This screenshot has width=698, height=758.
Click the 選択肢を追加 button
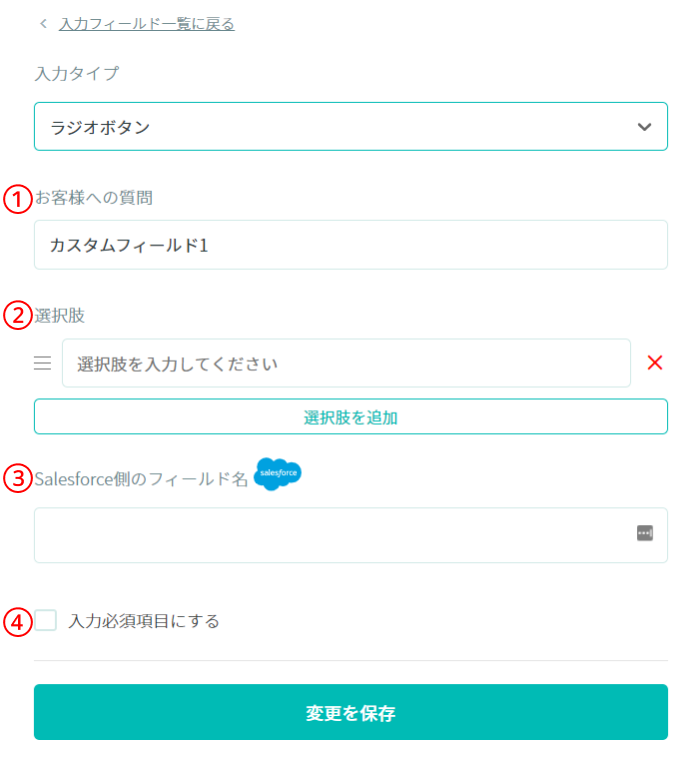pyautogui.click(x=351, y=417)
